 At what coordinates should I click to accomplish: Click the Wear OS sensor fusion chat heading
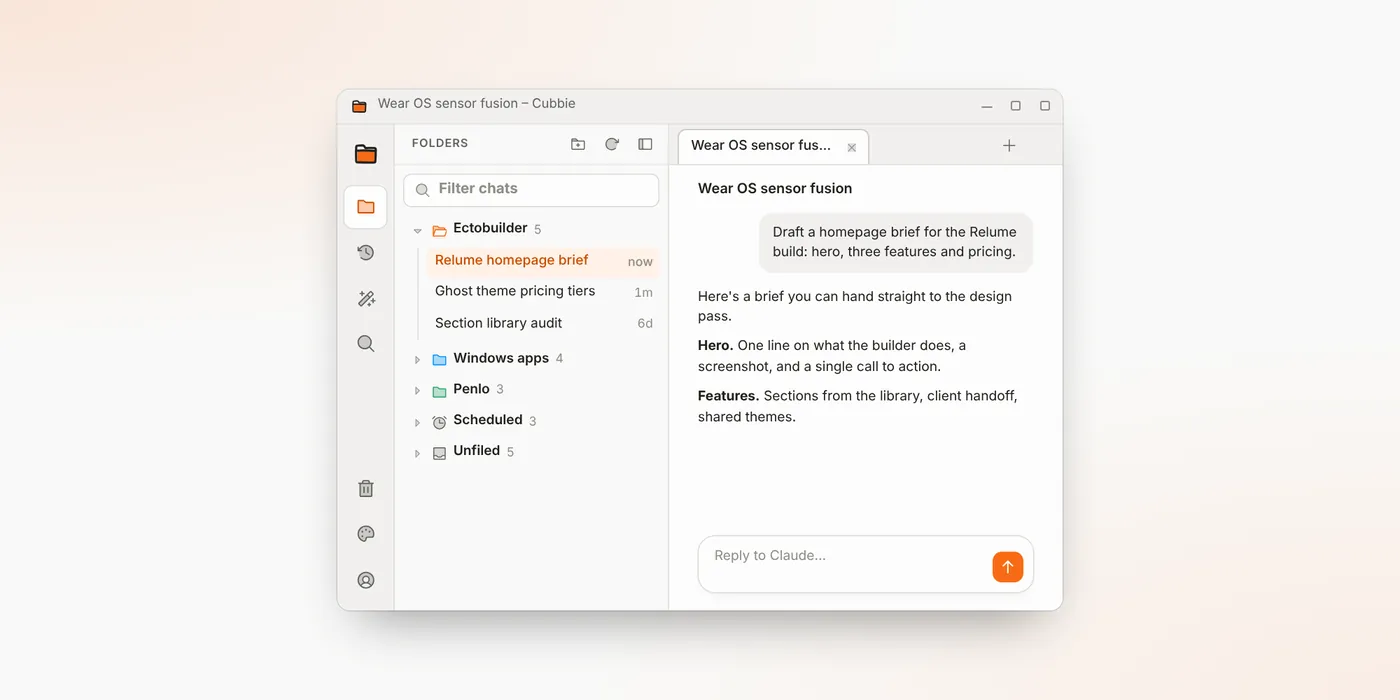[775, 188]
